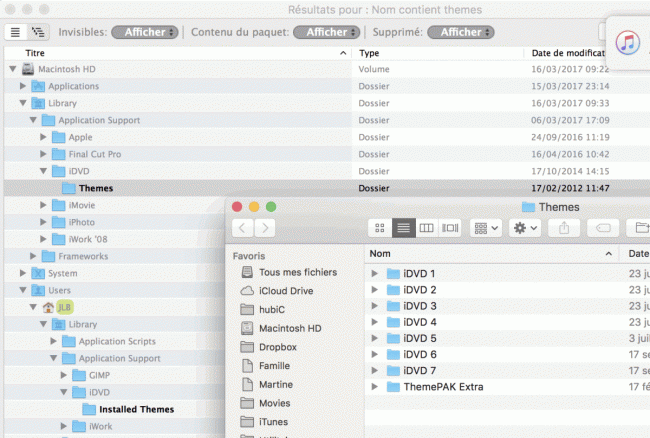The image size is (650, 438).
Task: Expand the System folder row
Action: click(x=23, y=273)
